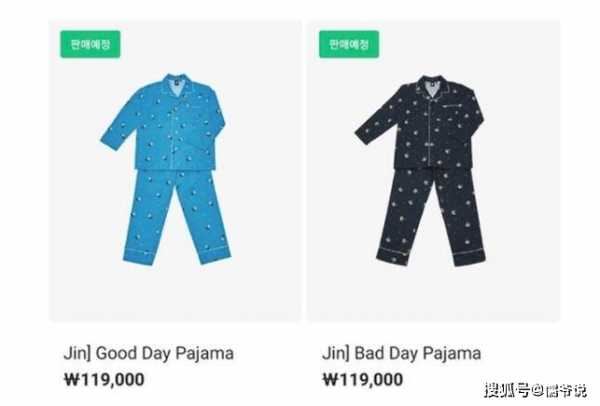Open the Jin] Bad Day Pajama title link
The image size is (600, 406).
pyautogui.click(x=401, y=353)
